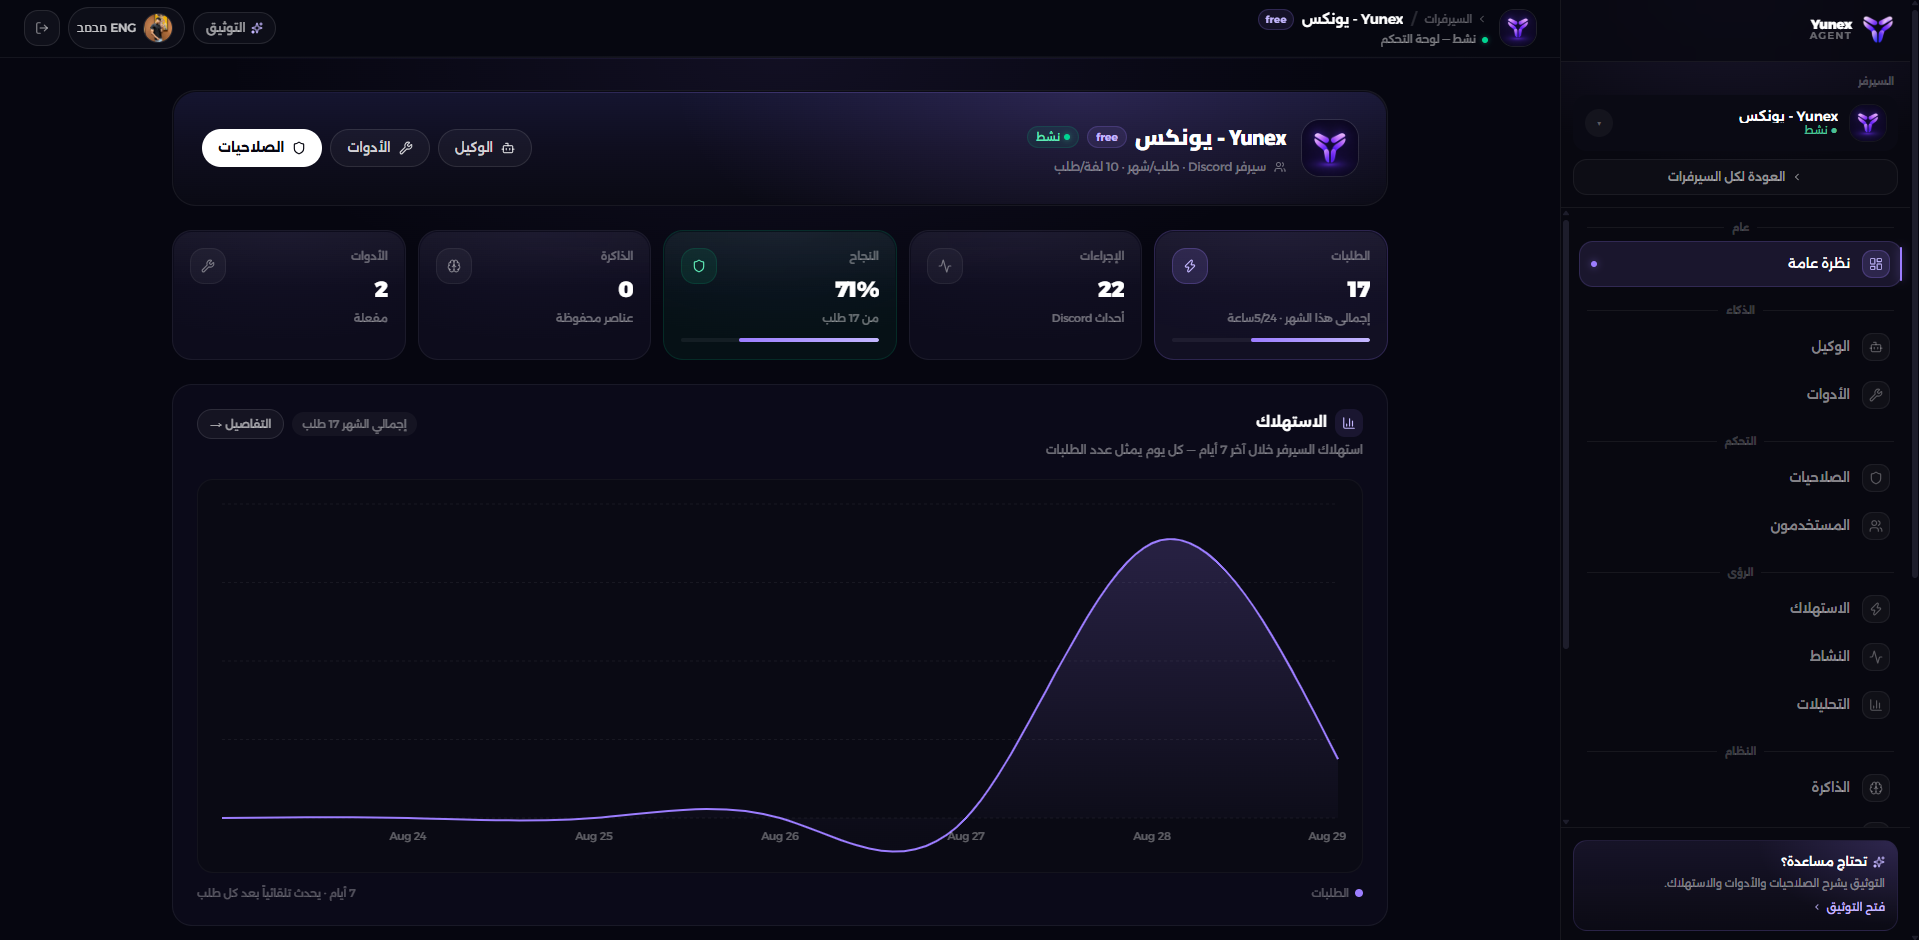Click the 2 value in the الأدوات card
1919x940 pixels.
click(381, 290)
